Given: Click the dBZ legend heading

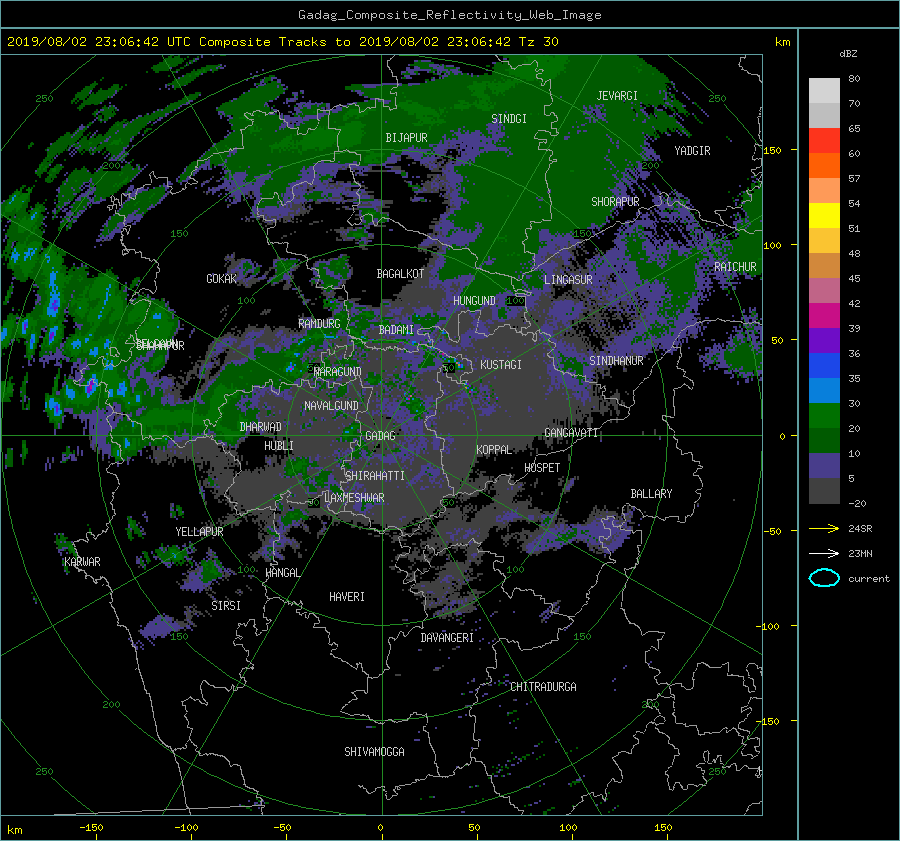Looking at the screenshot, I should [x=848, y=53].
